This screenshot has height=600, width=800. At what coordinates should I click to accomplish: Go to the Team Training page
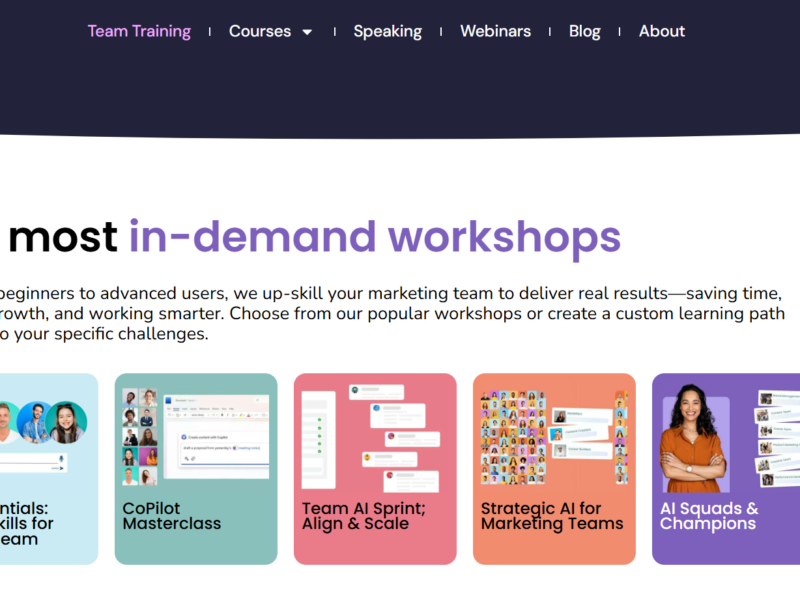click(139, 31)
